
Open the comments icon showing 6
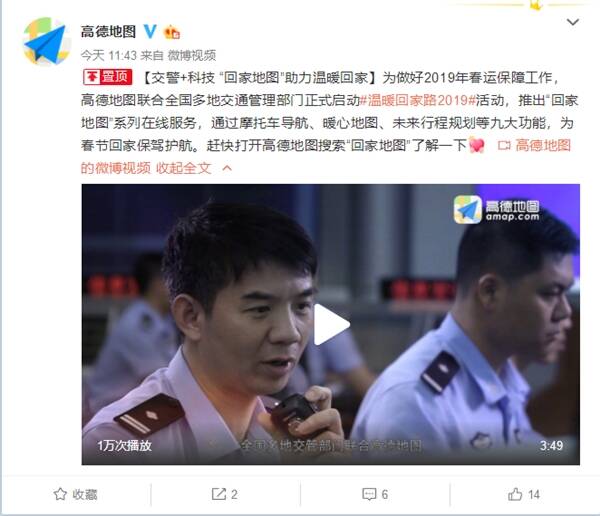tap(369, 494)
